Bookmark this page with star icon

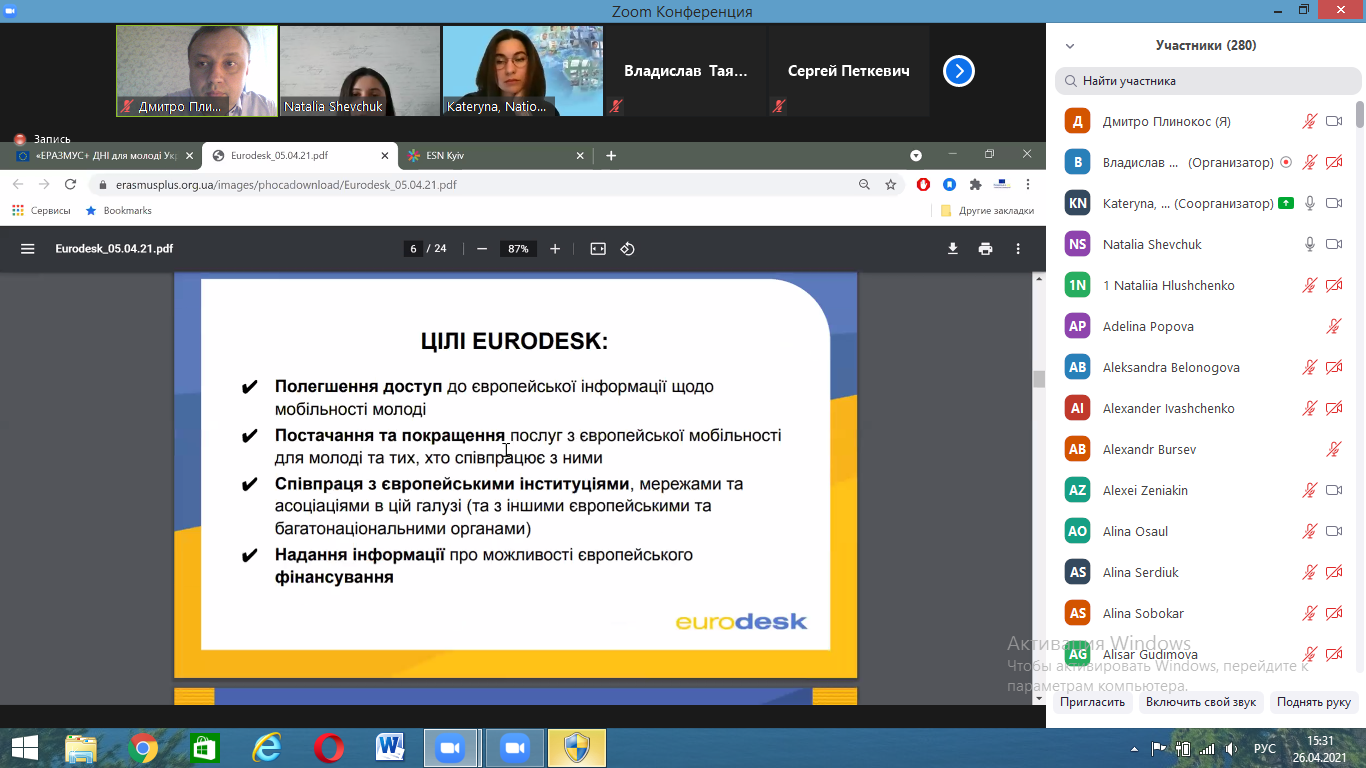[890, 185]
